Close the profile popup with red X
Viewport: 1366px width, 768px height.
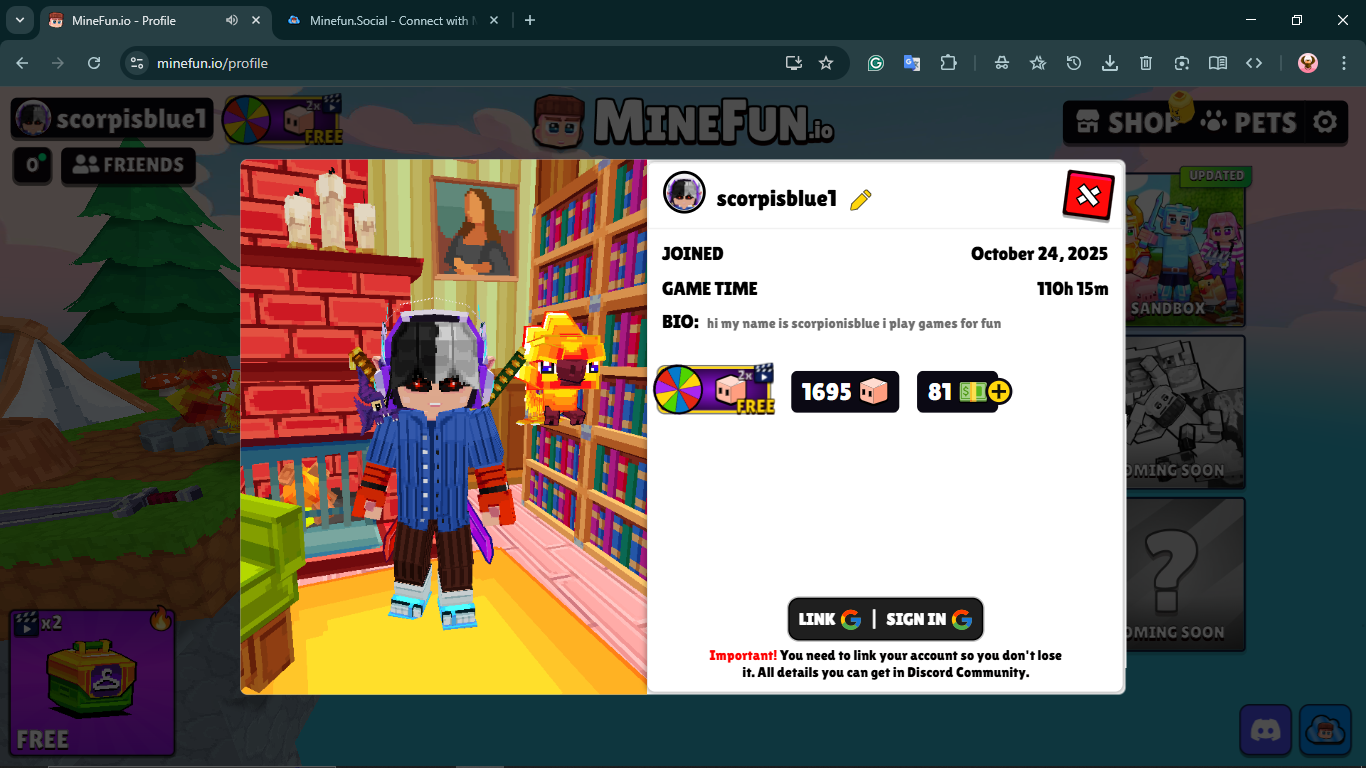1088,195
